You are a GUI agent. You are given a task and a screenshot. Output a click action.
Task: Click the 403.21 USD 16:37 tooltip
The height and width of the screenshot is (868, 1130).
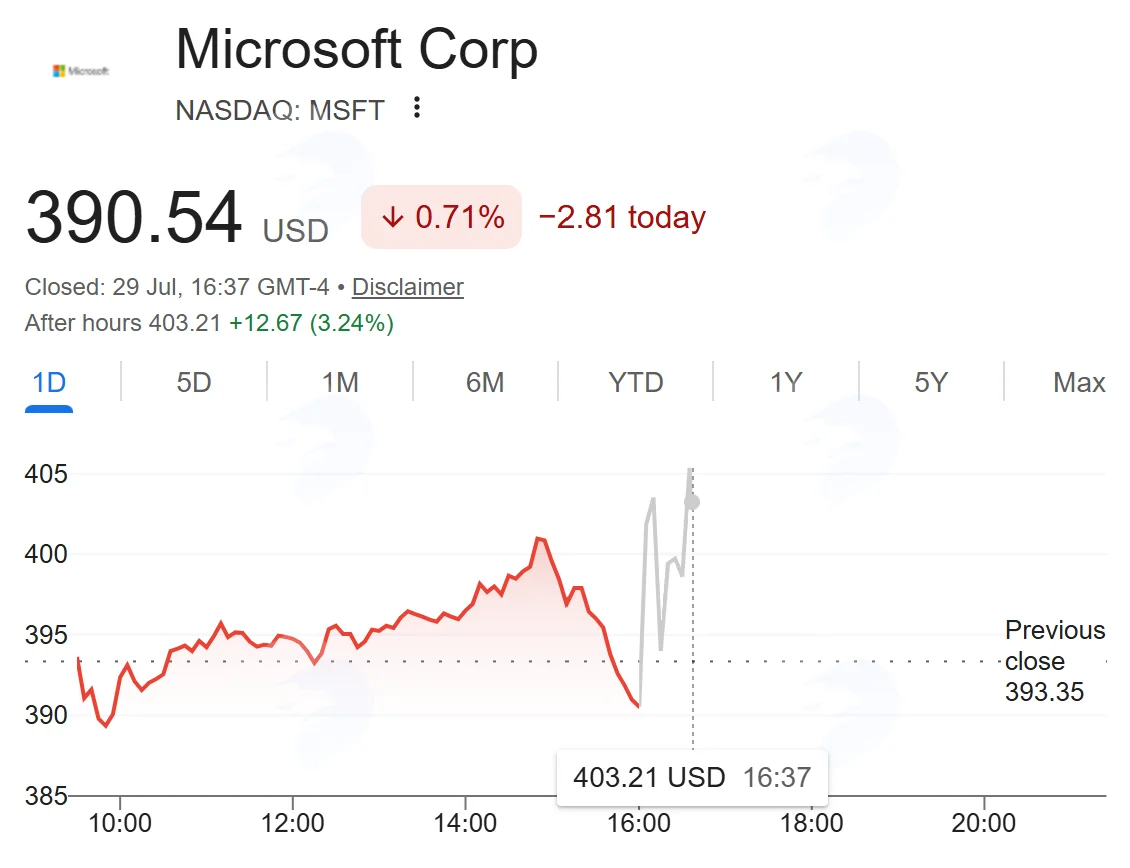point(693,777)
